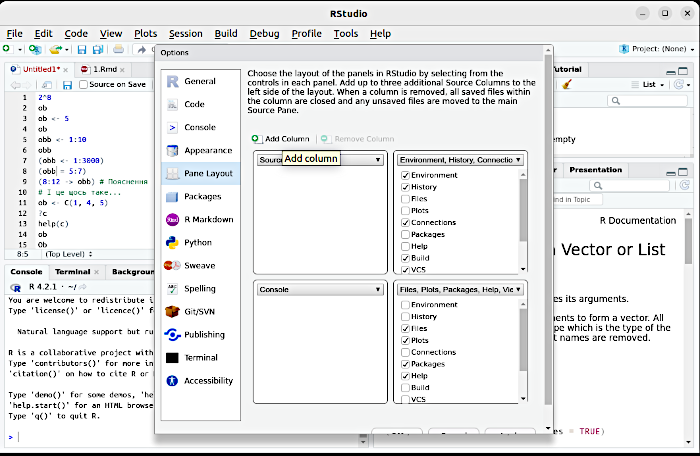Open R Markdown options category

[x=200, y=219]
